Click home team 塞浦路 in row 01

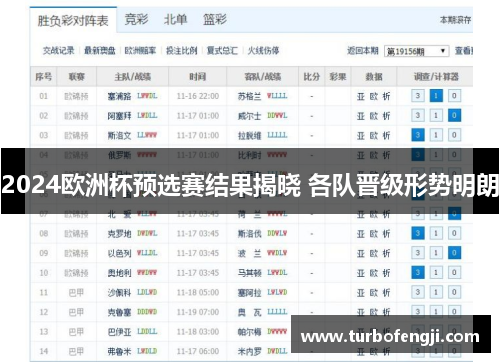(x=119, y=96)
